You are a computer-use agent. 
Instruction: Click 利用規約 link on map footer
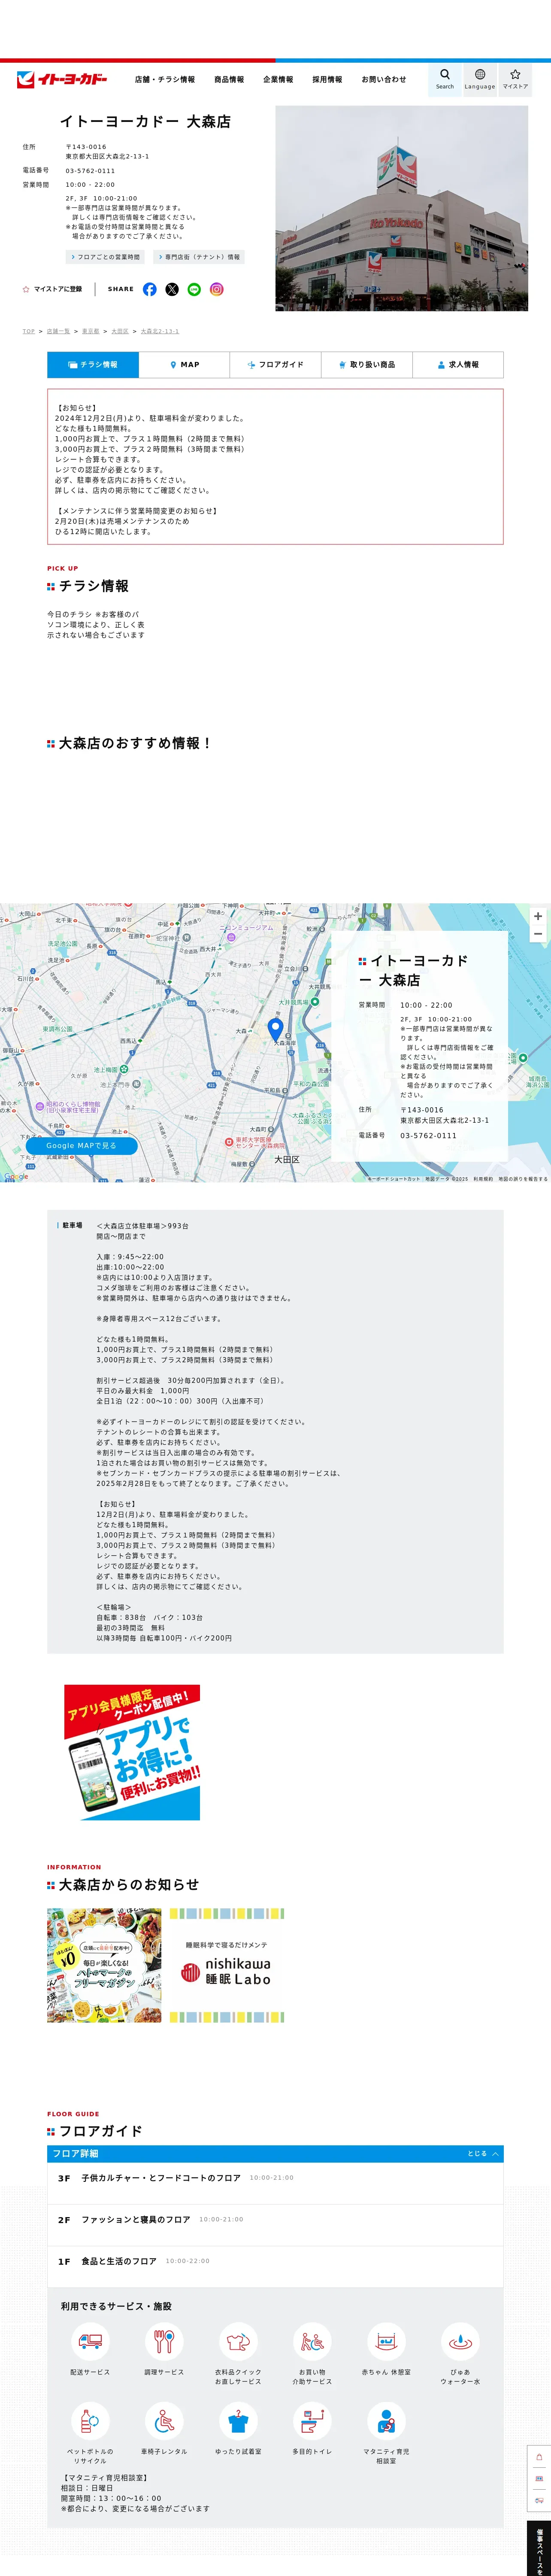click(483, 1179)
